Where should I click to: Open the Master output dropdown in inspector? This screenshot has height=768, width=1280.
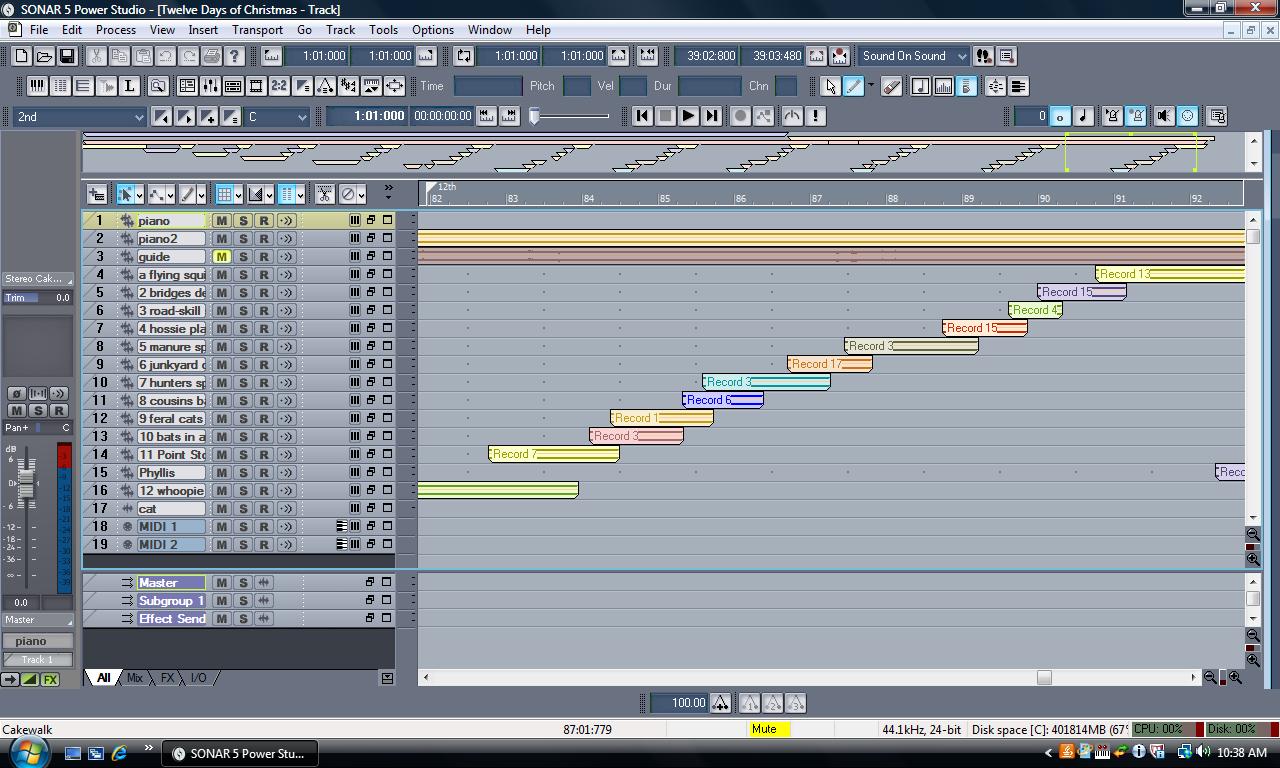37,620
